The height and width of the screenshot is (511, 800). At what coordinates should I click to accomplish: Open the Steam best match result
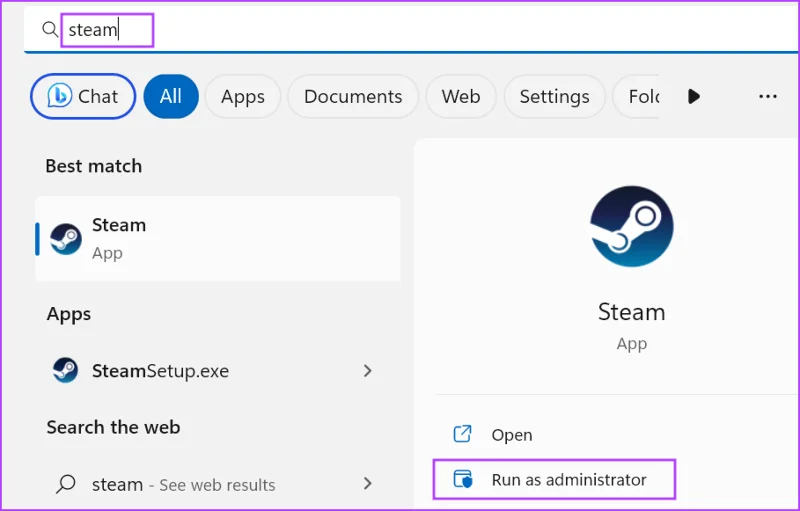pos(218,239)
